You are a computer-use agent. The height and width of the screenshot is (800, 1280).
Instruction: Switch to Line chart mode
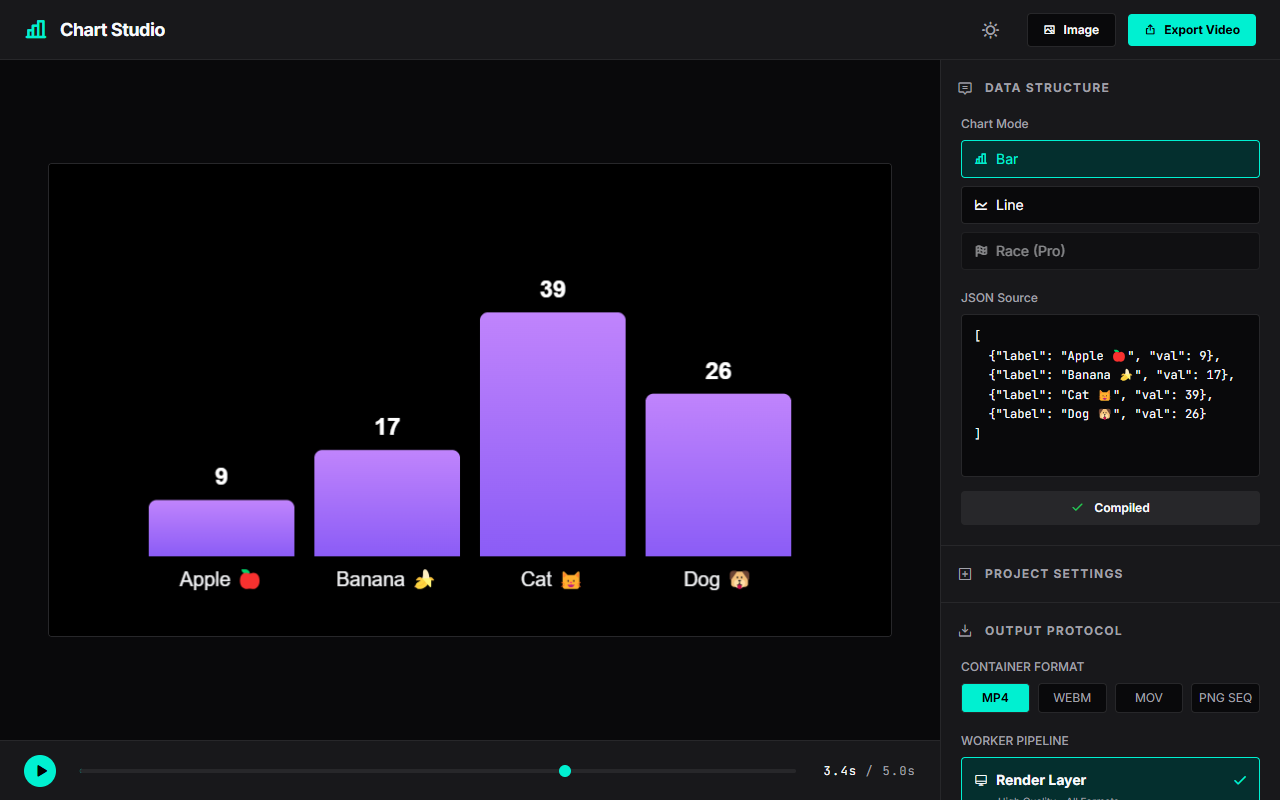tap(1110, 205)
